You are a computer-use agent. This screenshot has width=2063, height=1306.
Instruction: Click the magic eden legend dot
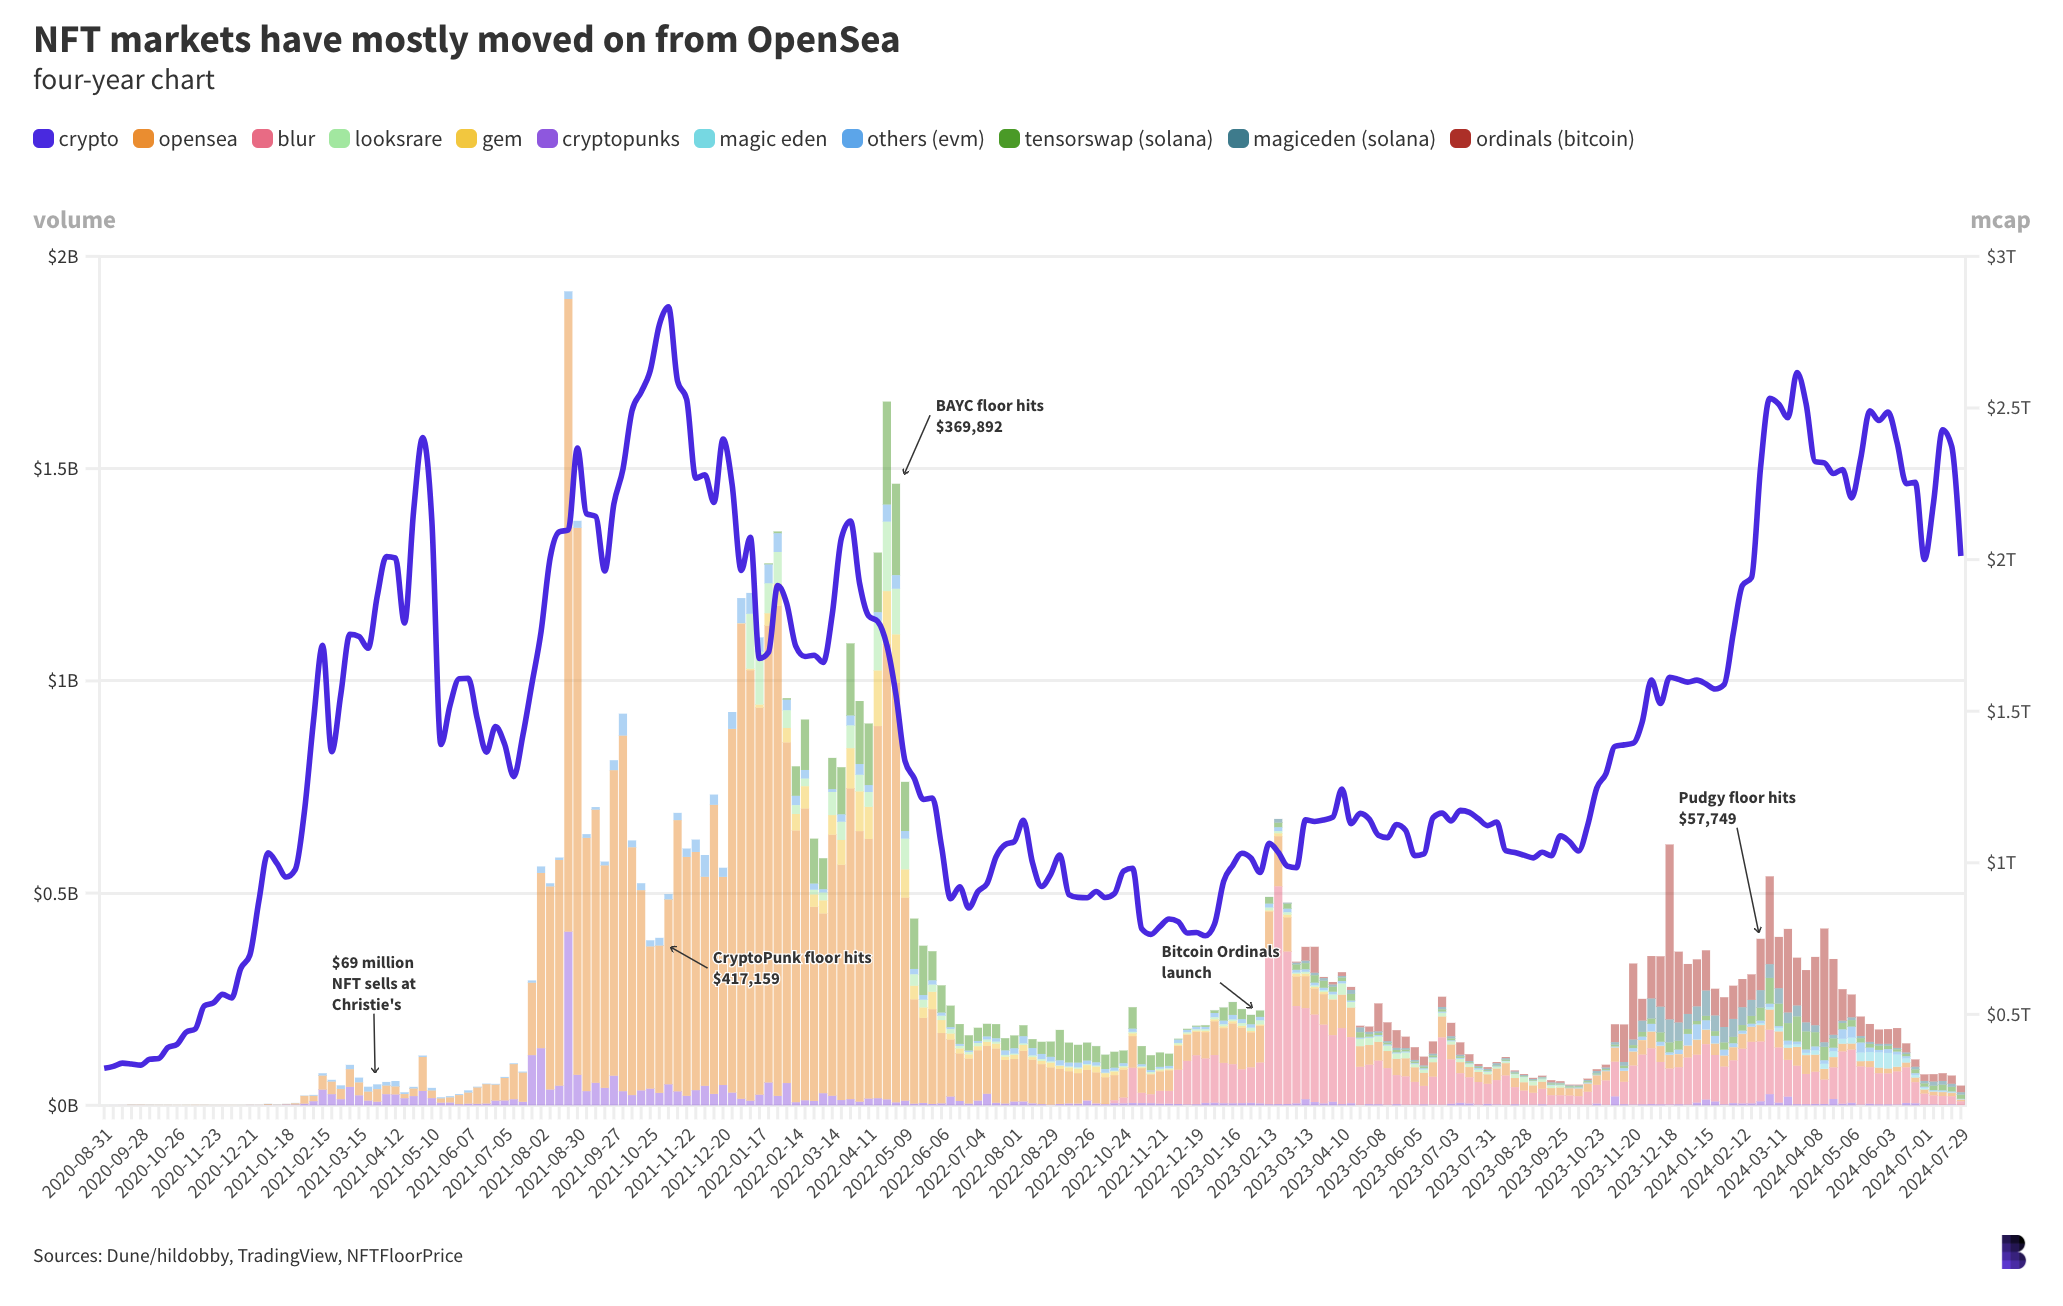click(x=705, y=139)
